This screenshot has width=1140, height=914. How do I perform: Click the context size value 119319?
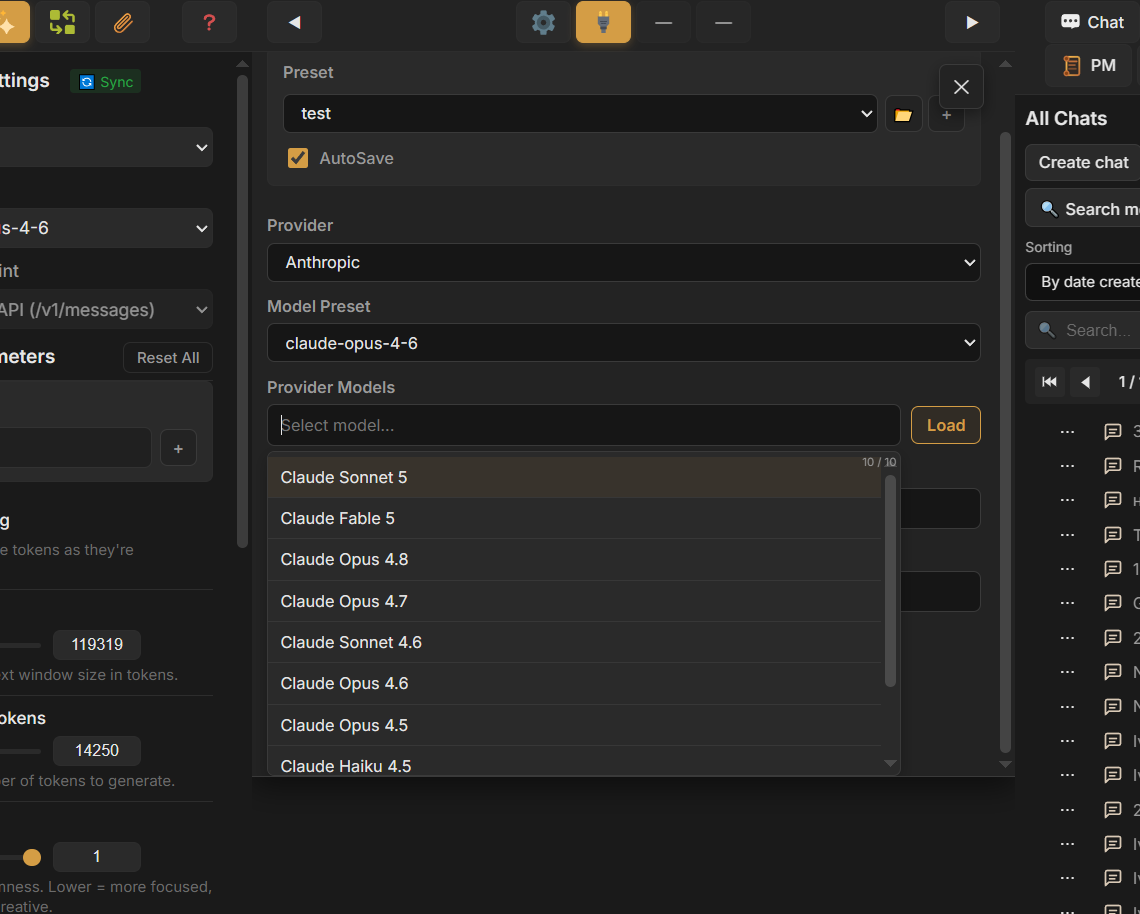[97, 644]
